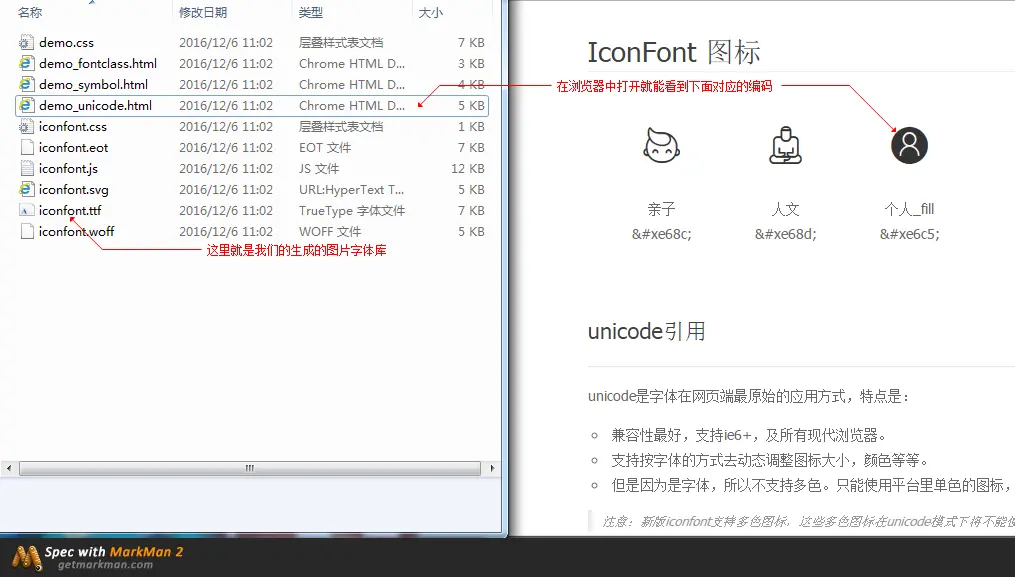
Task: Click the 人文 icon label
Action: [x=785, y=209]
